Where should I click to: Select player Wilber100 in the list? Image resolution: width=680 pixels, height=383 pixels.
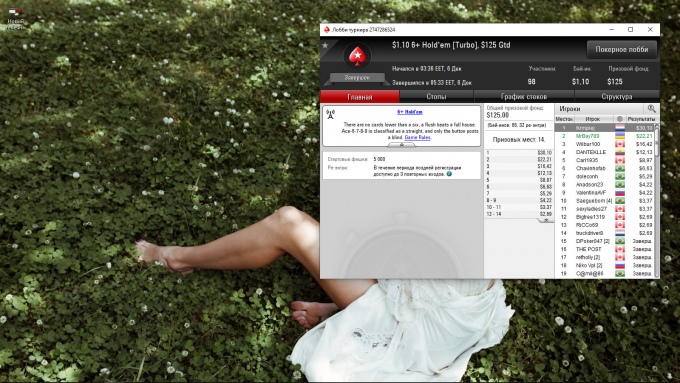coord(604,144)
